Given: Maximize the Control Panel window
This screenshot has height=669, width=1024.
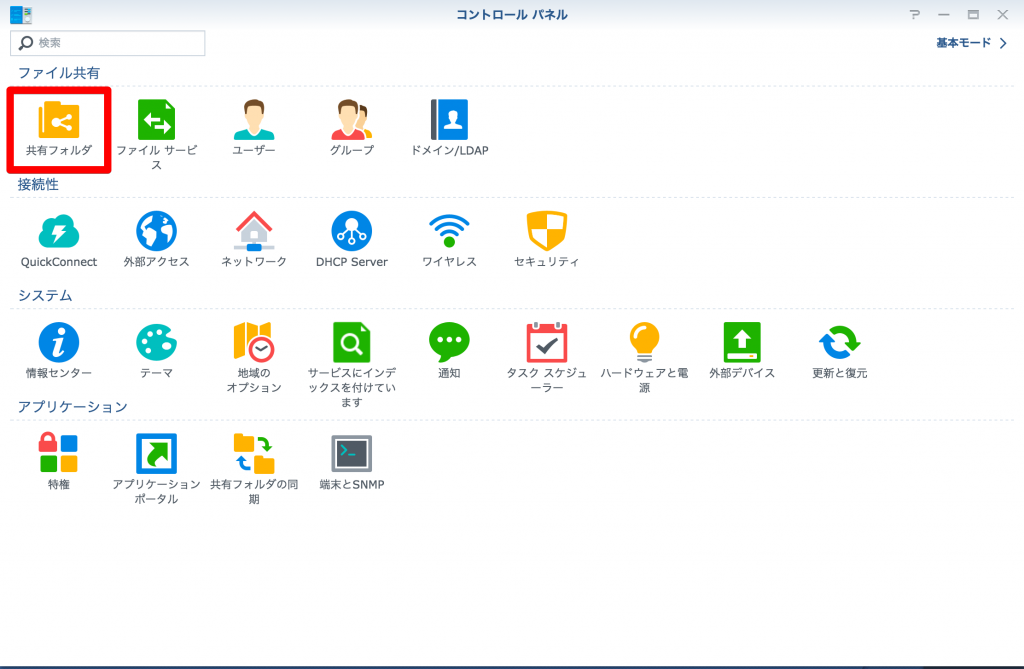Looking at the screenshot, I should point(973,14).
